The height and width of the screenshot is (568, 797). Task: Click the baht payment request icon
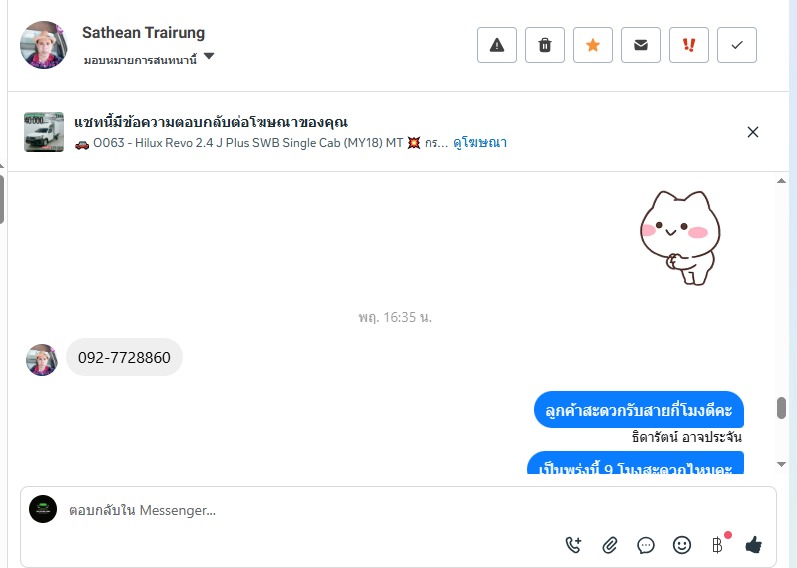718,545
